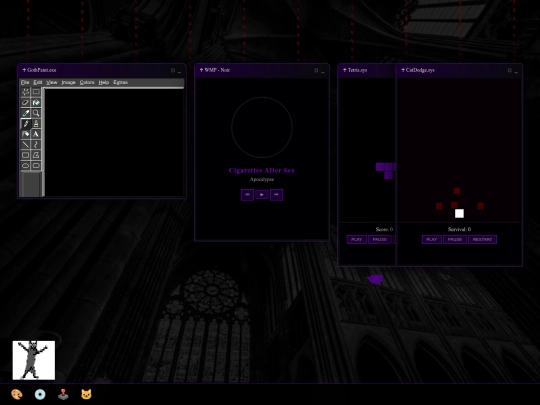Viewport: 540px width, 405px height.
Task: Click the dancing cat image thumbnail
Action: tap(34, 360)
